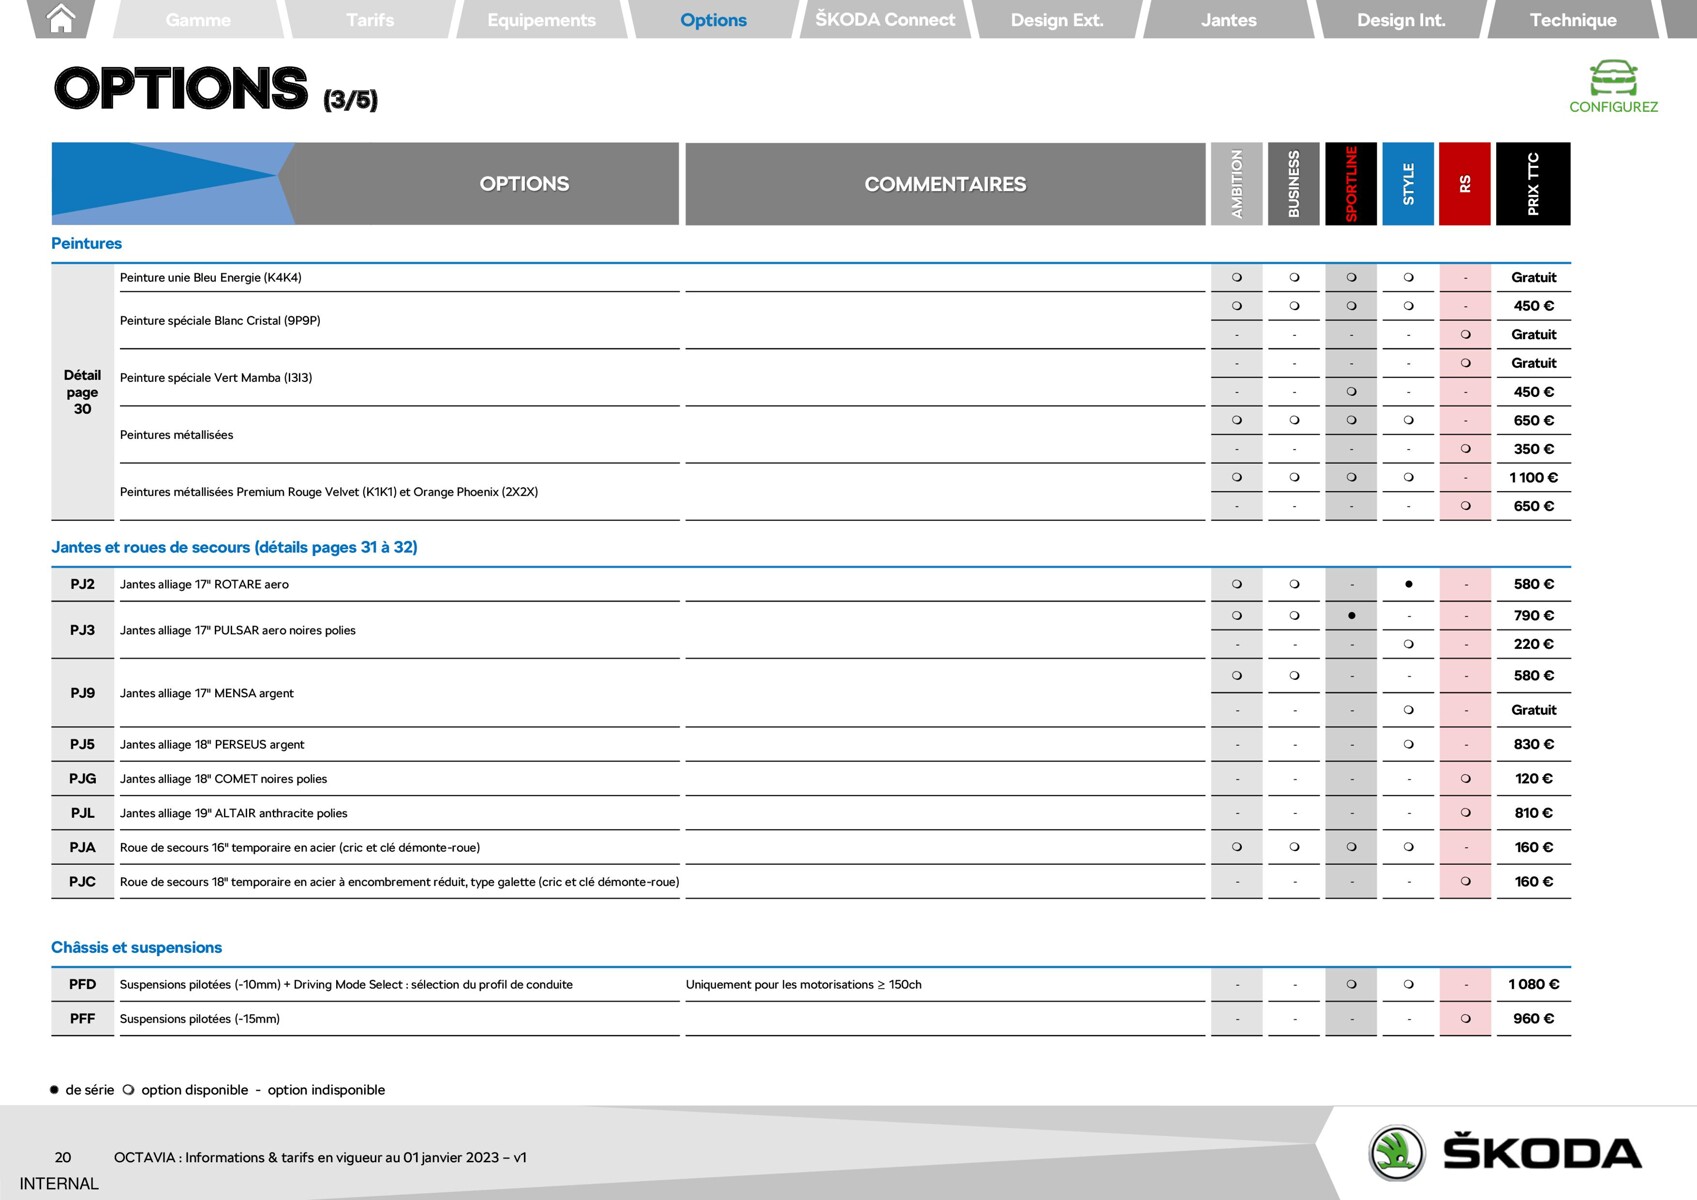1697x1200 pixels.
Task: Click the de série legend dot
Action: (x=54, y=1090)
